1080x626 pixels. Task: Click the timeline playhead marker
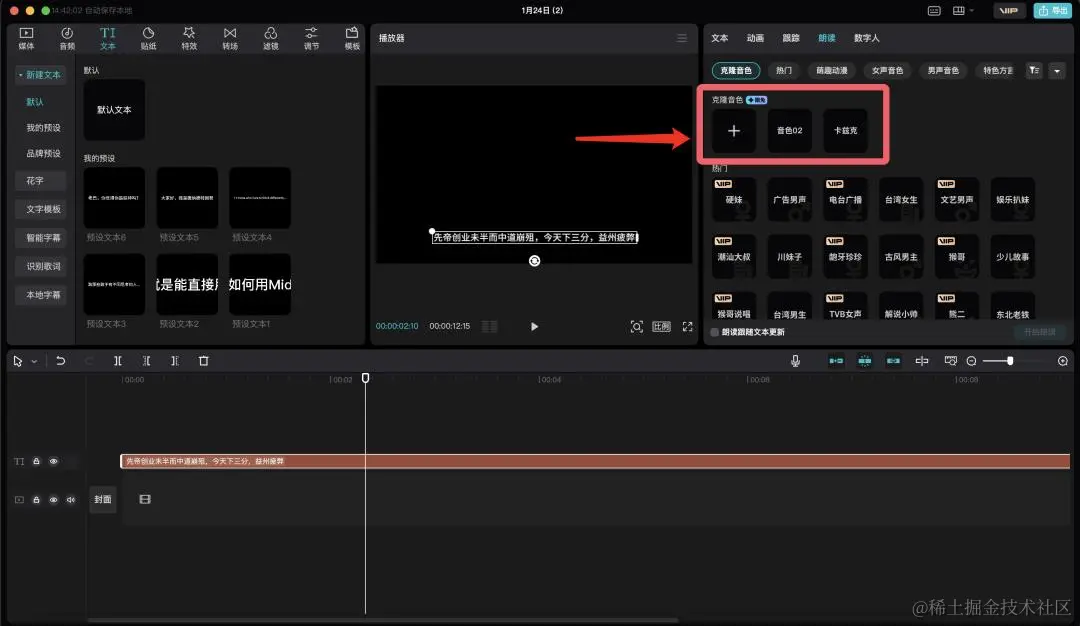[x=366, y=378]
